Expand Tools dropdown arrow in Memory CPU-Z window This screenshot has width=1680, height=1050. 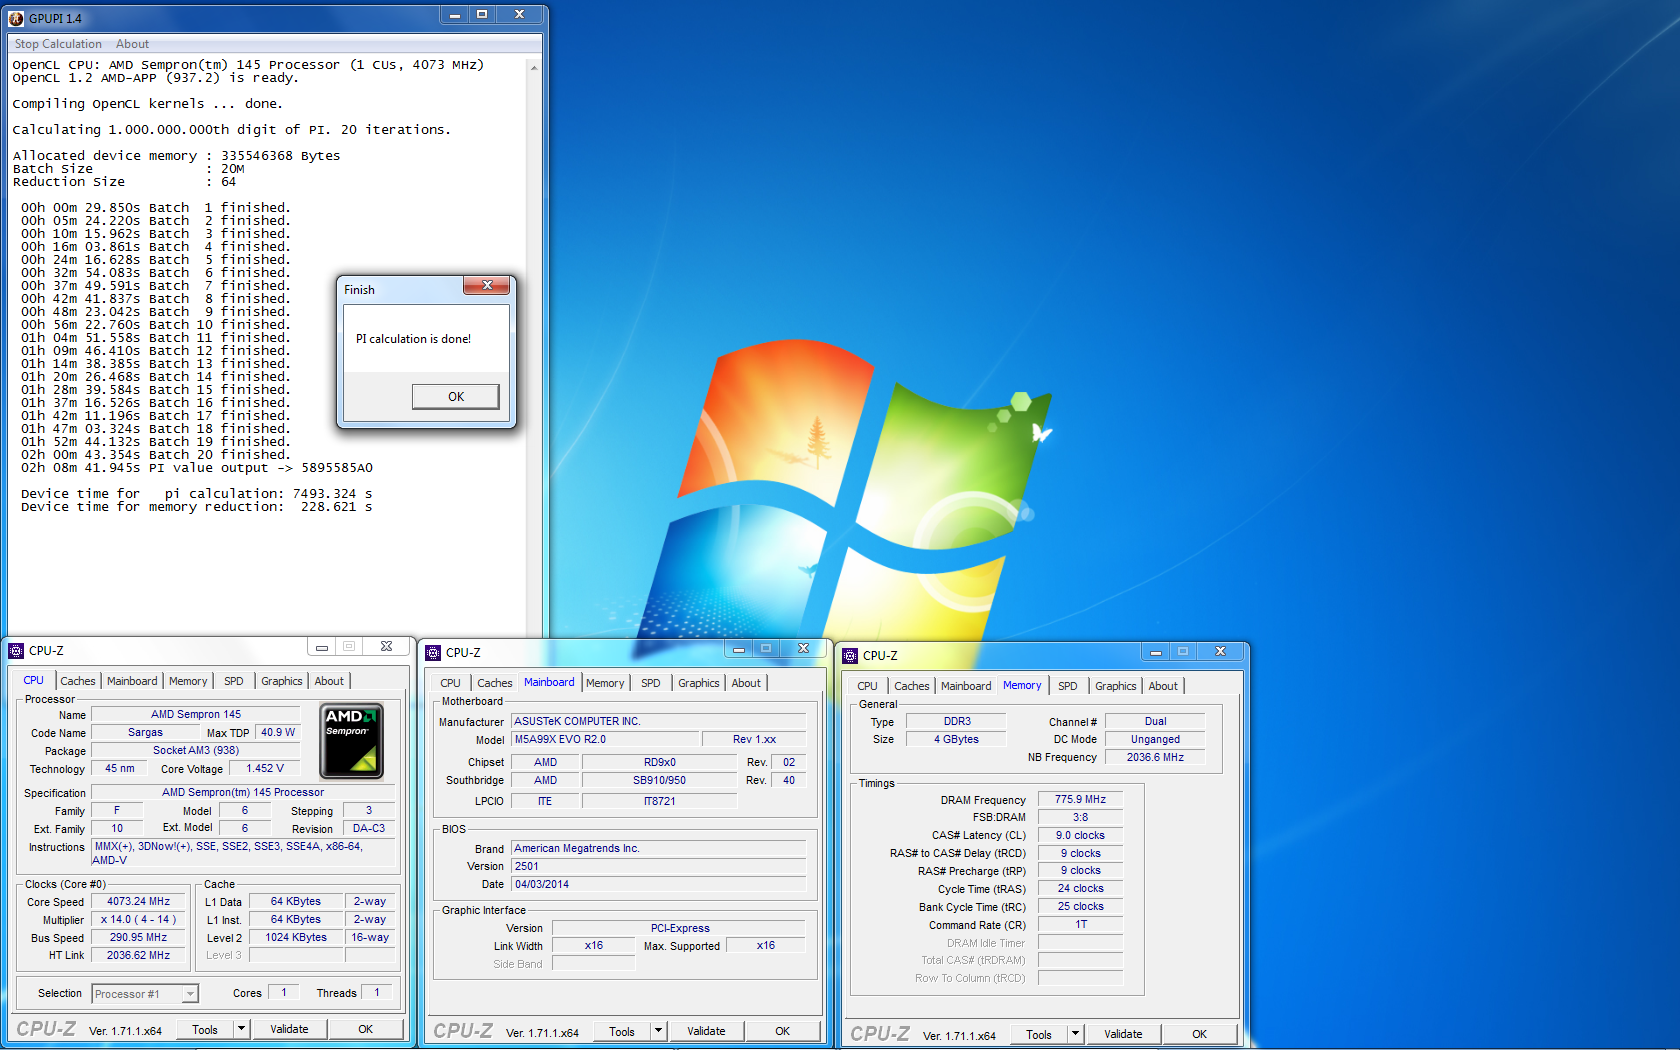point(1075,1034)
